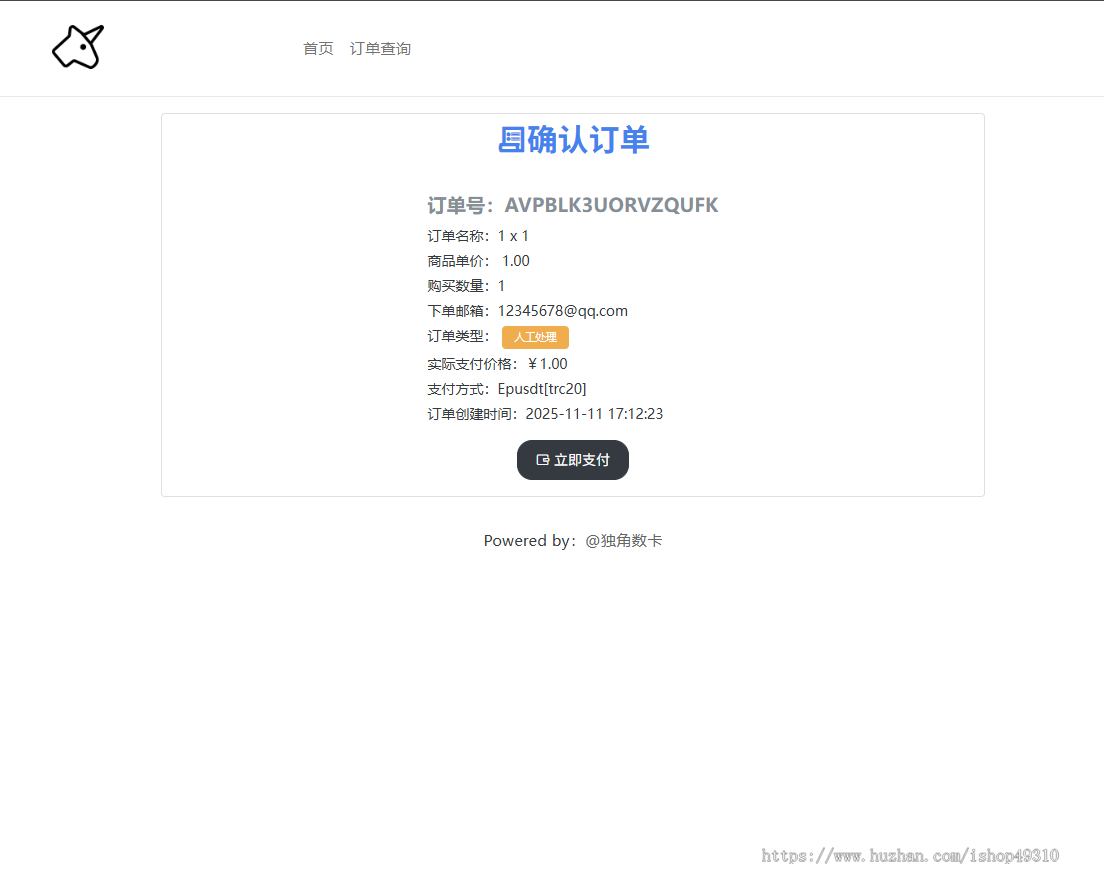
Task: Open the 首页 navigation link
Action: tap(318, 49)
